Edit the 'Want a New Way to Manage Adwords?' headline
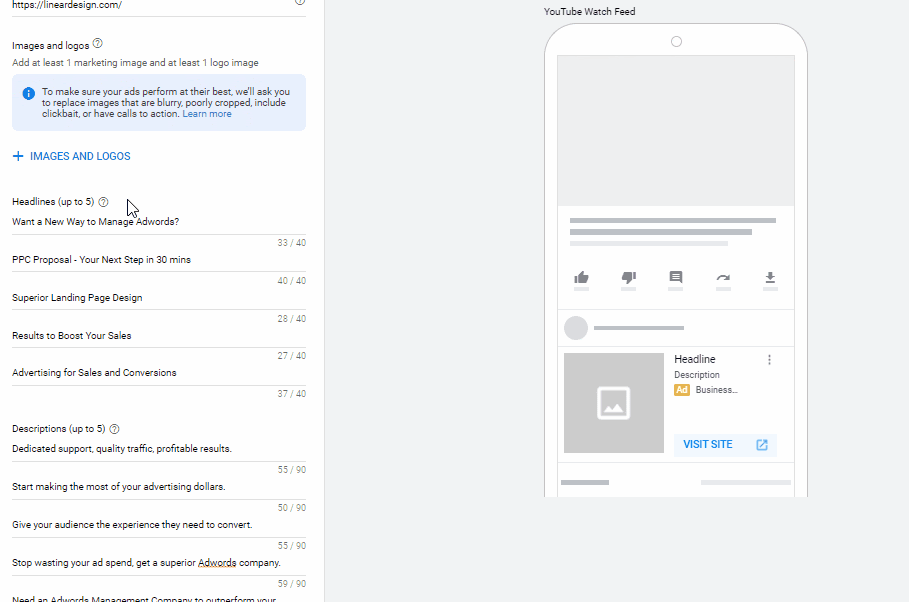Image resolution: width=909 pixels, height=602 pixels. [x=150, y=222]
